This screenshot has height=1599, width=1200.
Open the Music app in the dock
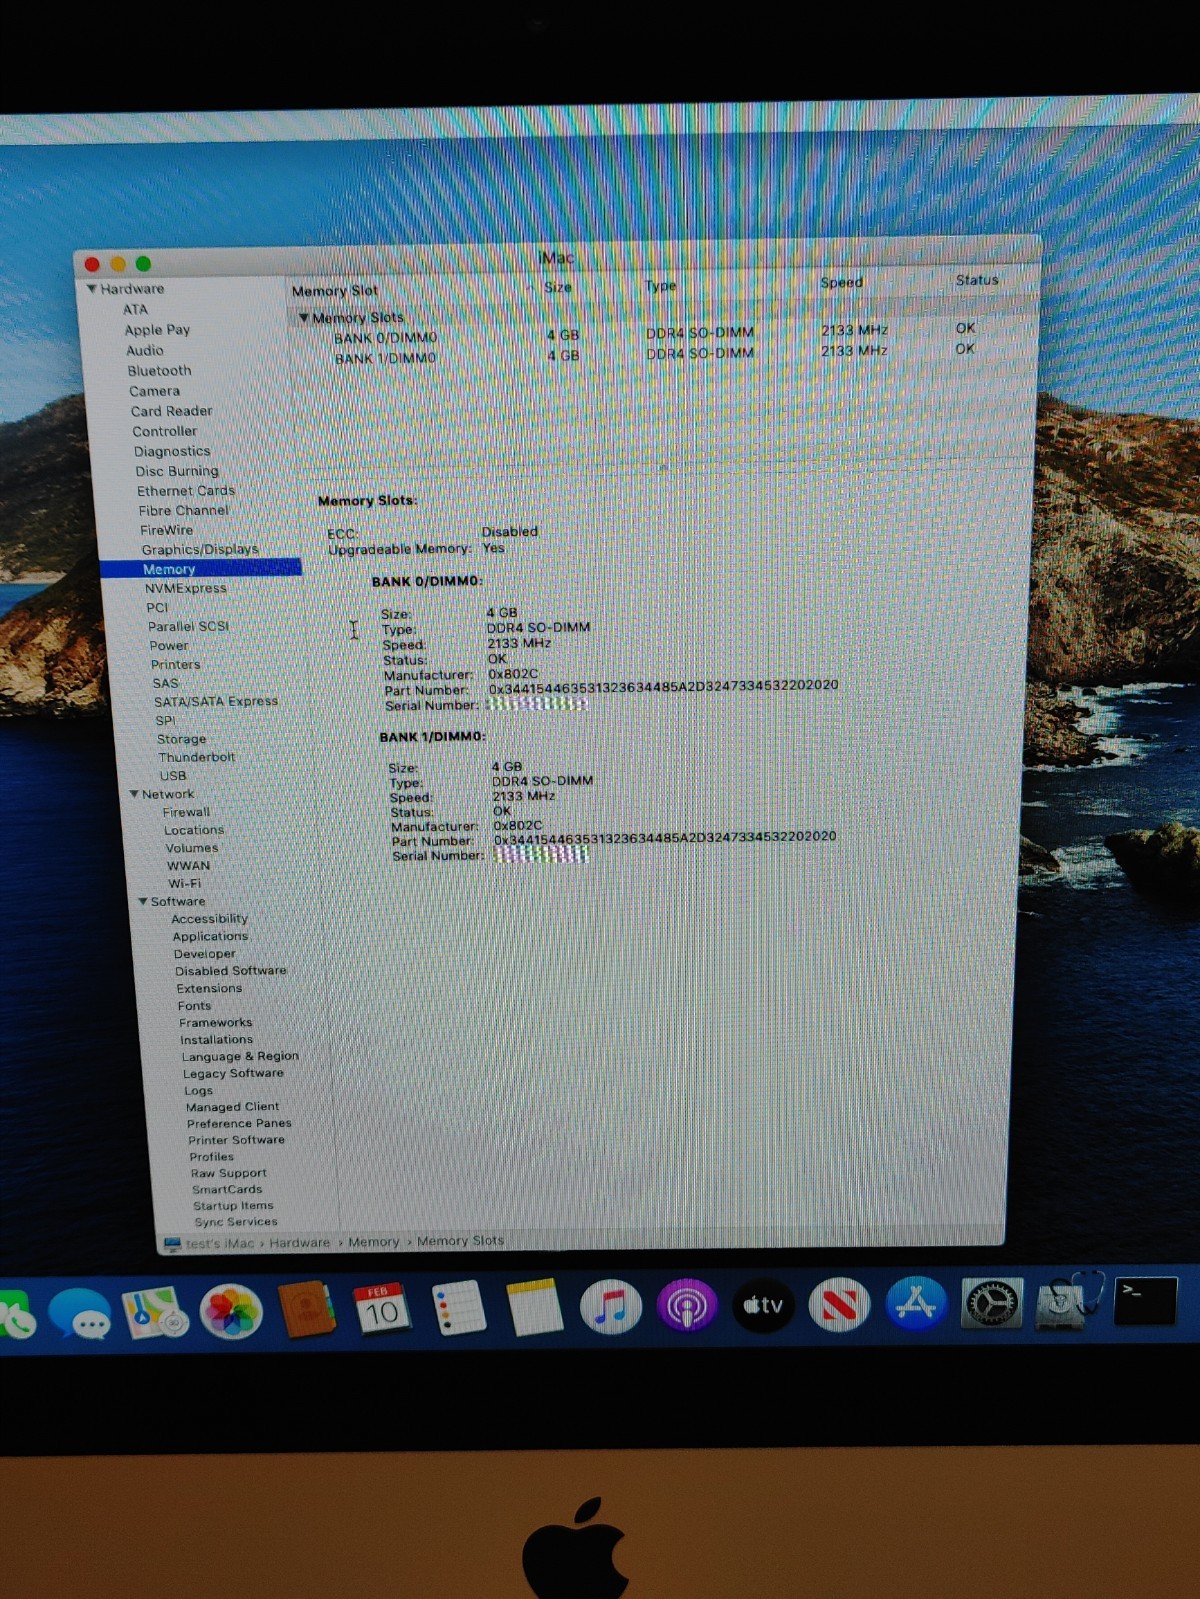click(x=610, y=1306)
